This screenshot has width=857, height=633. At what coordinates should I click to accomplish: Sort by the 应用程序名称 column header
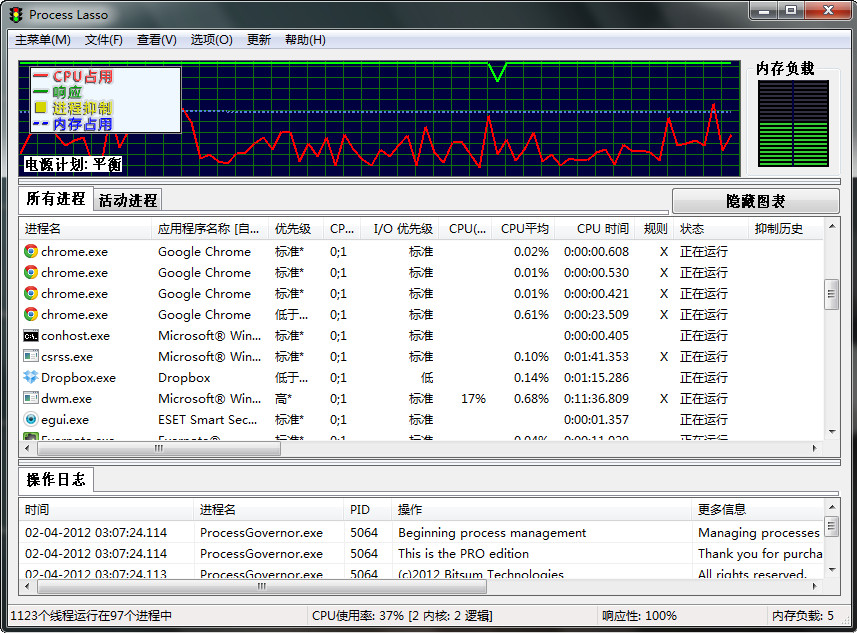pyautogui.click(x=209, y=228)
